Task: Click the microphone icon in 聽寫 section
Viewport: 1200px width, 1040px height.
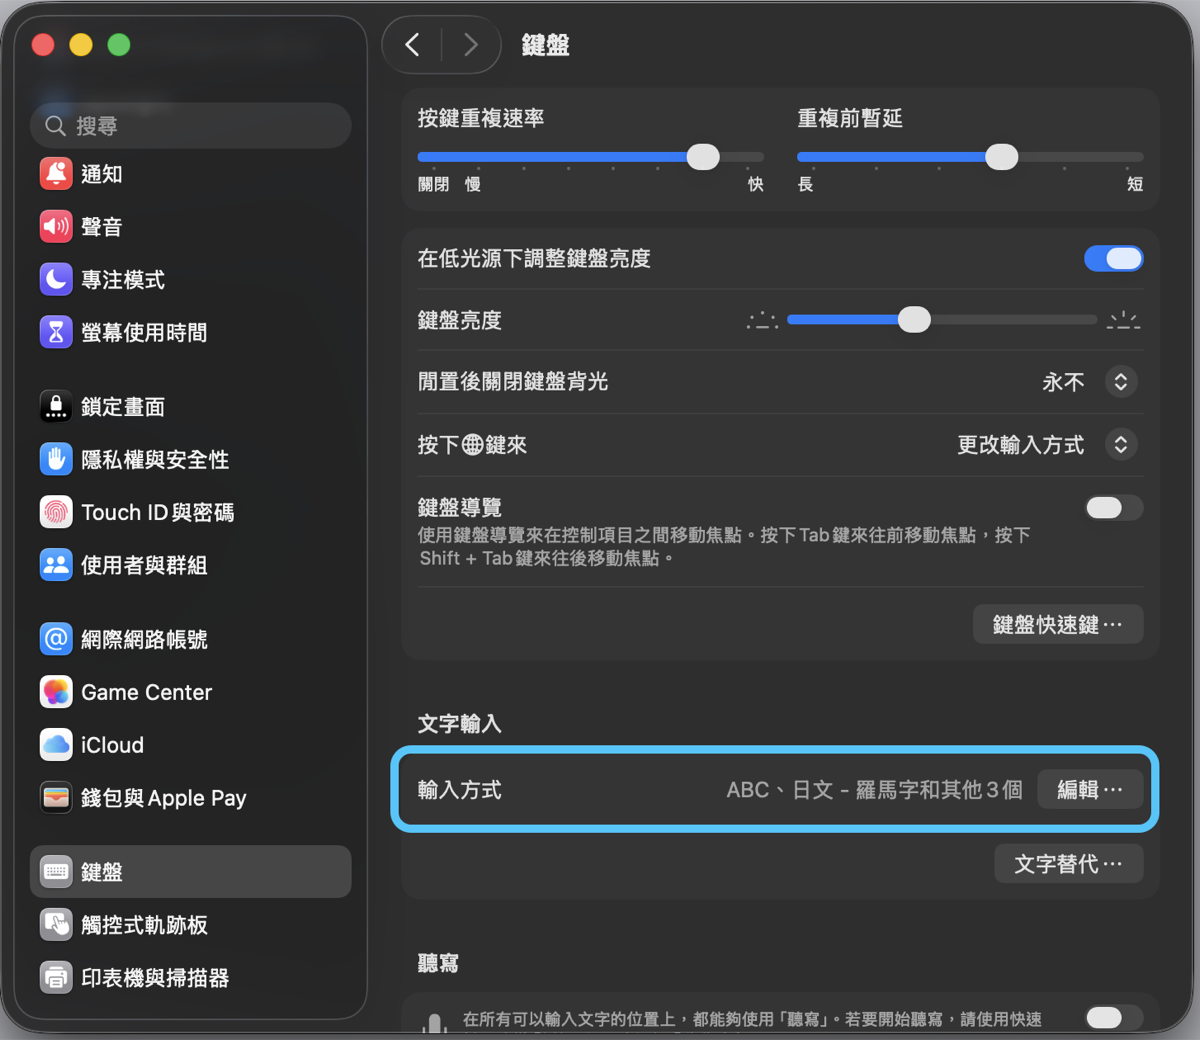Action: pyautogui.click(x=434, y=1022)
